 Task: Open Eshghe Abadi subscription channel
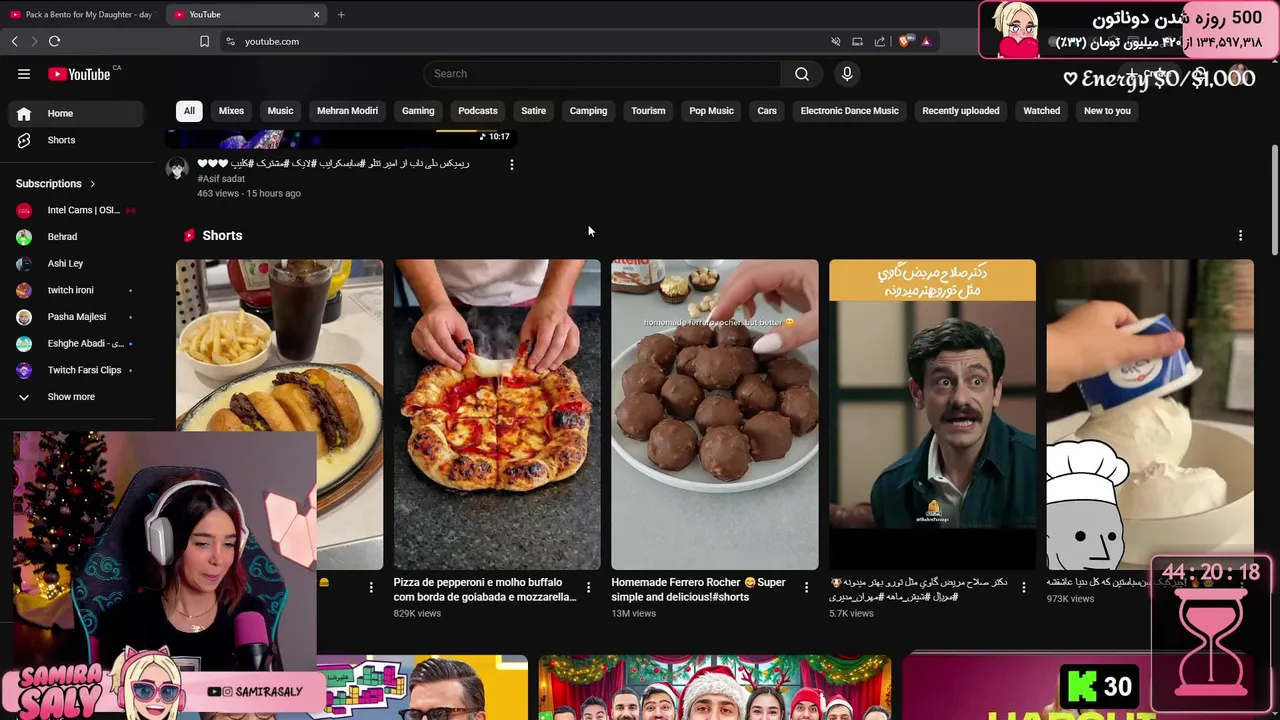[76, 343]
